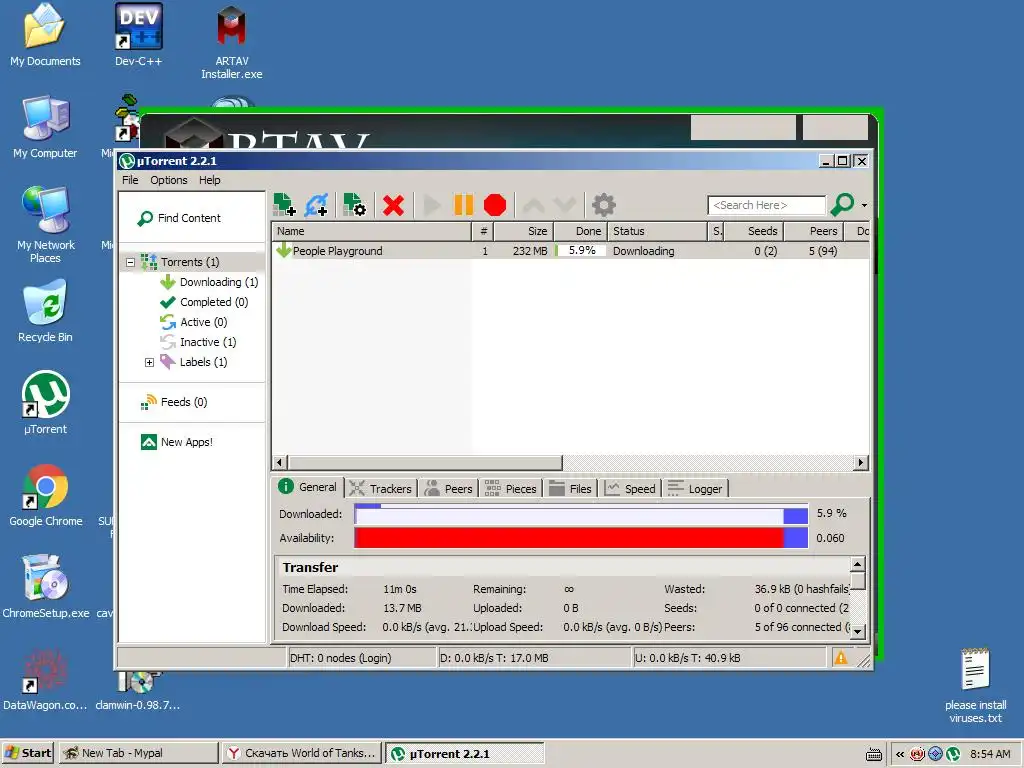Screen dimensions: 1024x768
Task: Sort by the Name column header
Action: tap(371, 231)
